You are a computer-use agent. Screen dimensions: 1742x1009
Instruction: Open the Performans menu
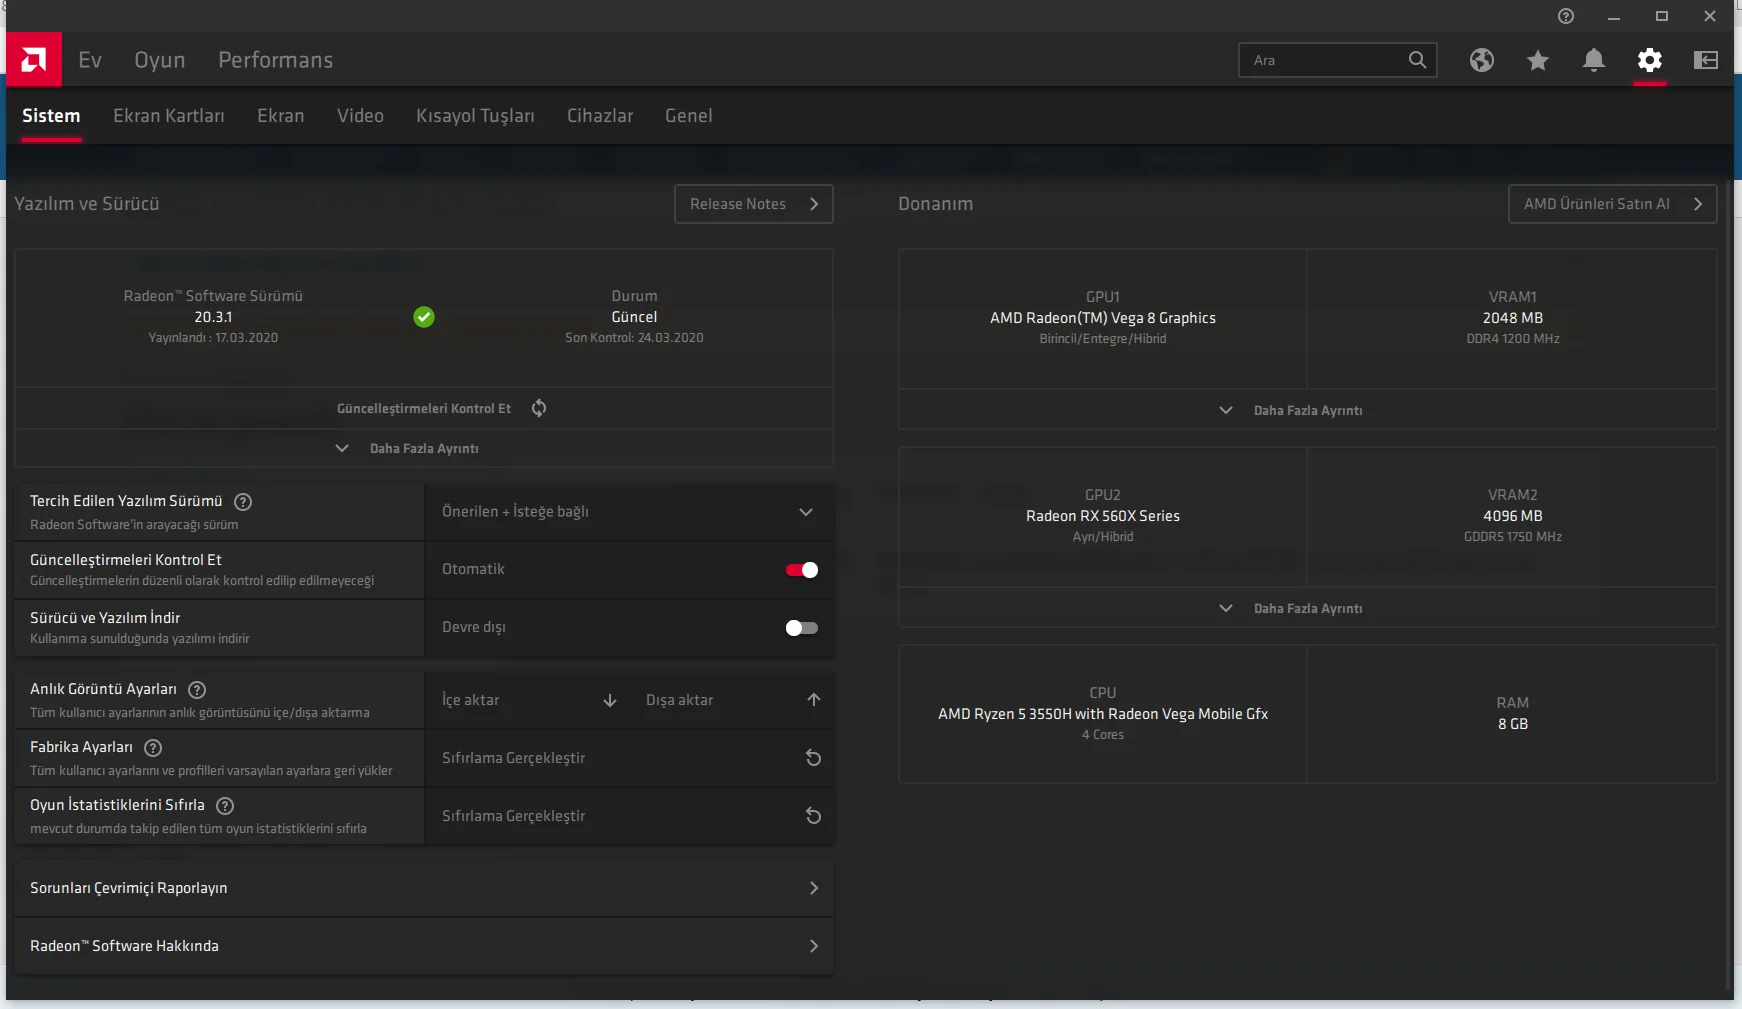275,60
